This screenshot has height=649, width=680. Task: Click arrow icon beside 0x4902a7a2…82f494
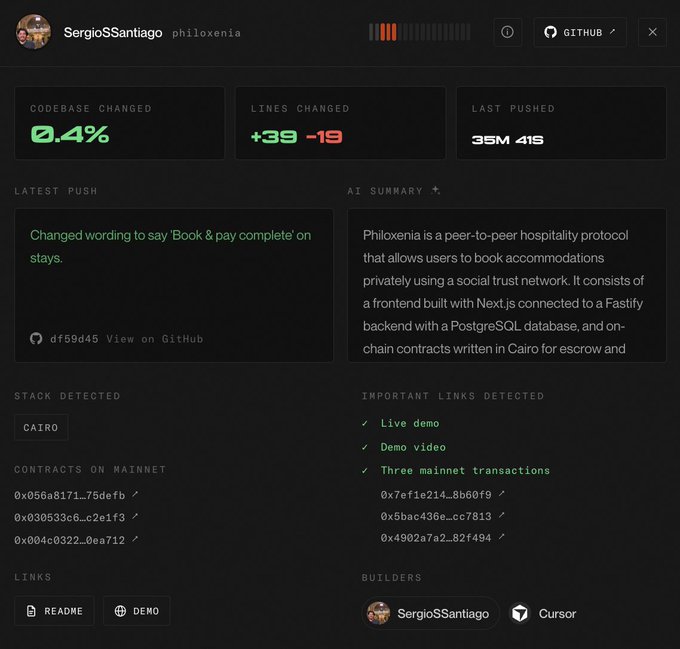[x=501, y=537]
